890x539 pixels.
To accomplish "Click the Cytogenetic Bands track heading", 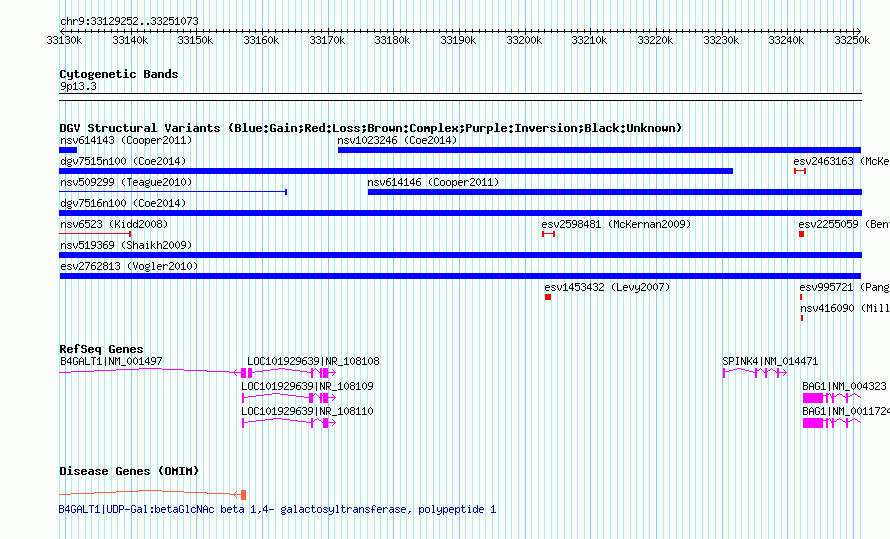I will [x=119, y=74].
